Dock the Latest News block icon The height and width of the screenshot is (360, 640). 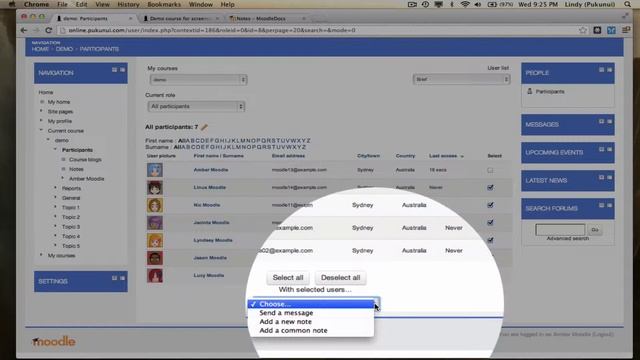pos(609,178)
